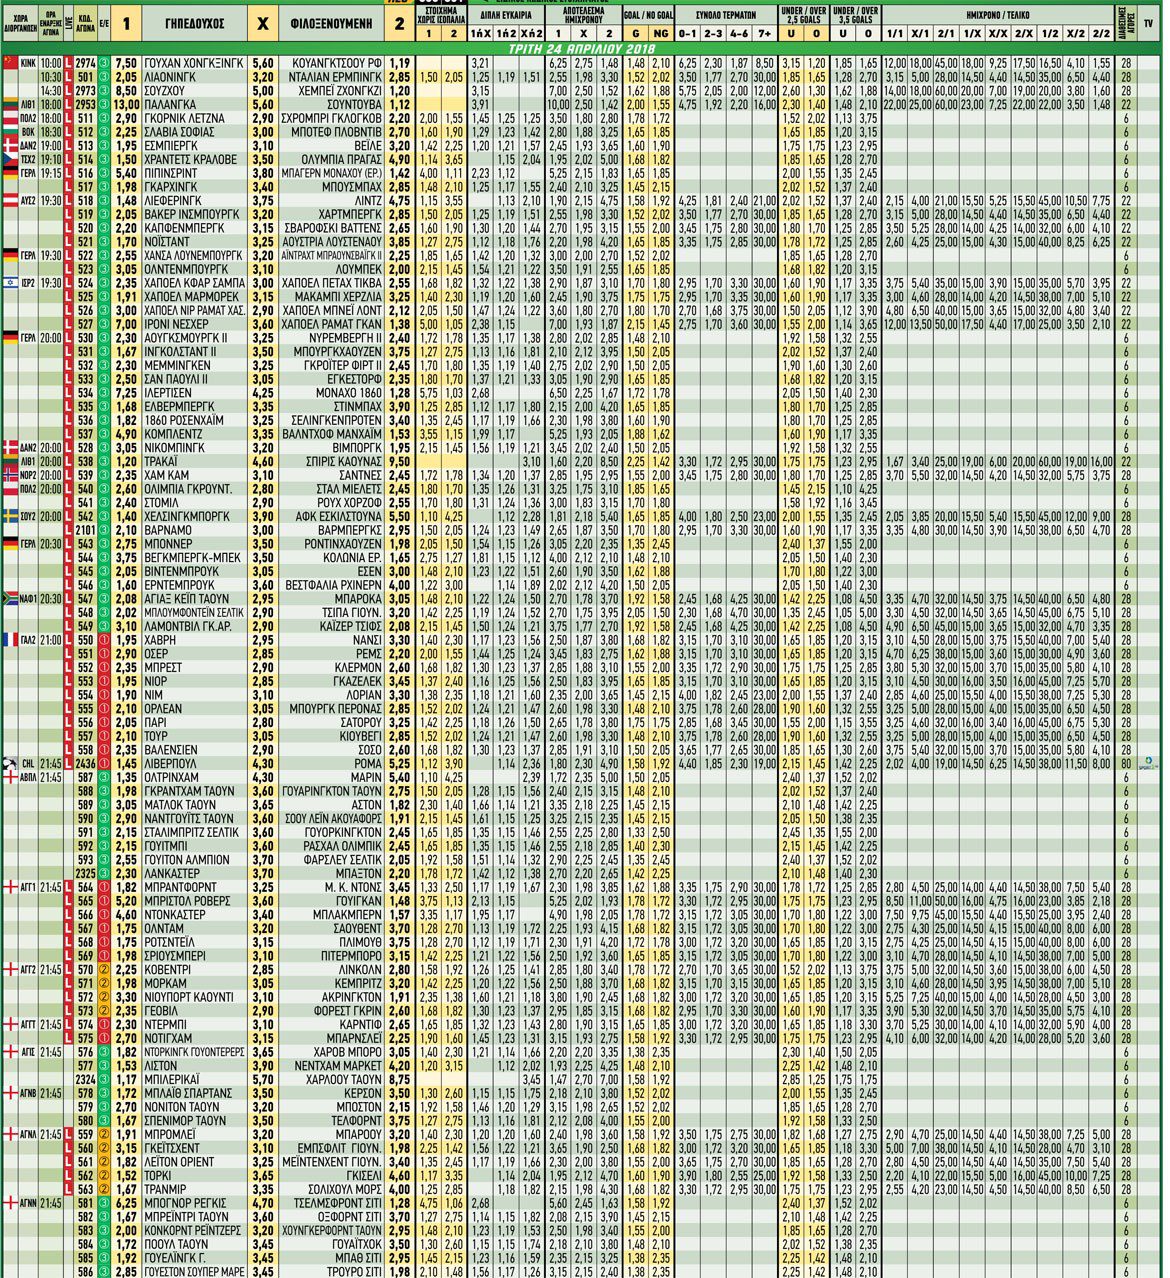Pick away win odds 5,25 for ΡΟΜΑ

[399, 762]
